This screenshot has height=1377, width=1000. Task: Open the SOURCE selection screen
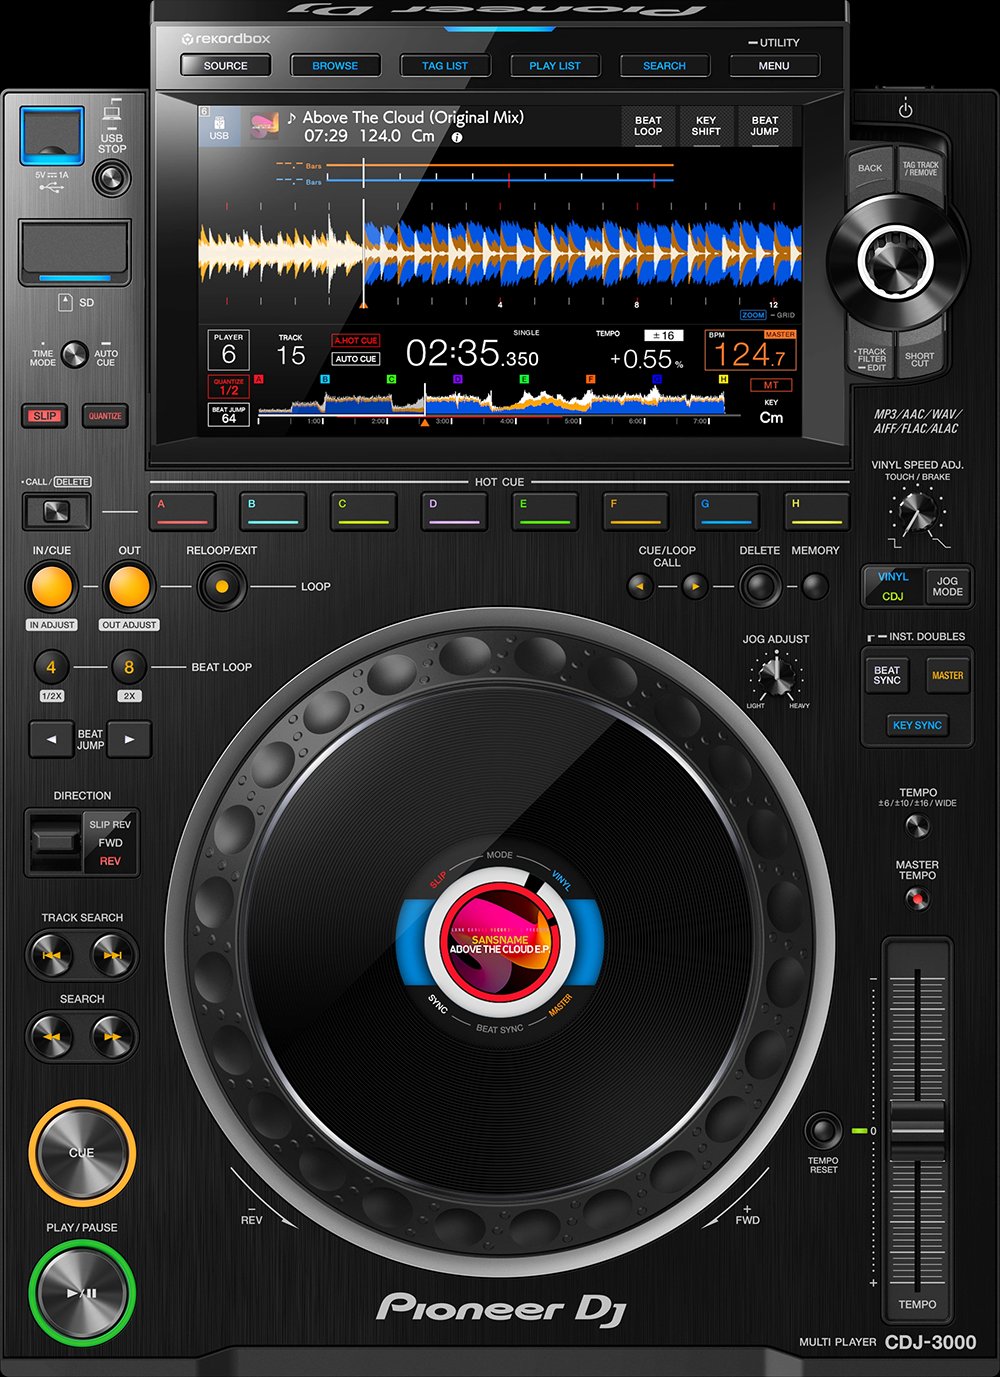225,65
